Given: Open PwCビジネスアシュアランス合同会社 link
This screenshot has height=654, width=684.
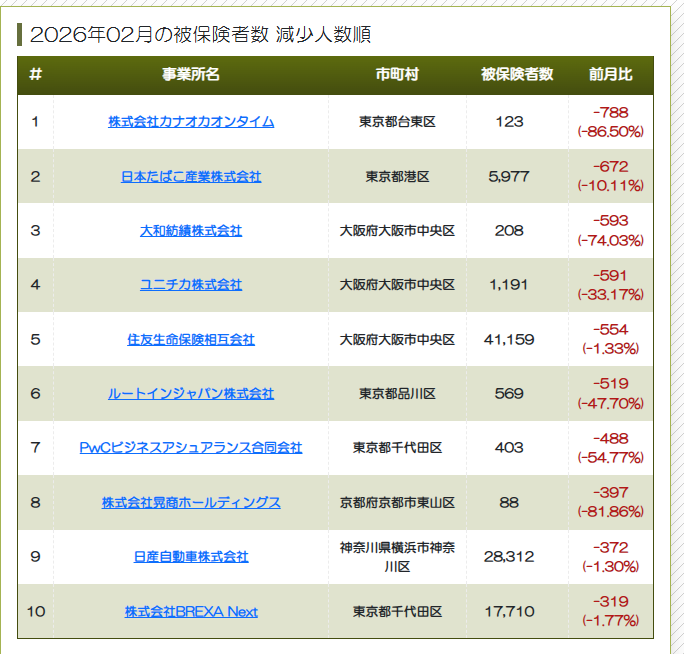Looking at the screenshot, I should click(x=191, y=448).
